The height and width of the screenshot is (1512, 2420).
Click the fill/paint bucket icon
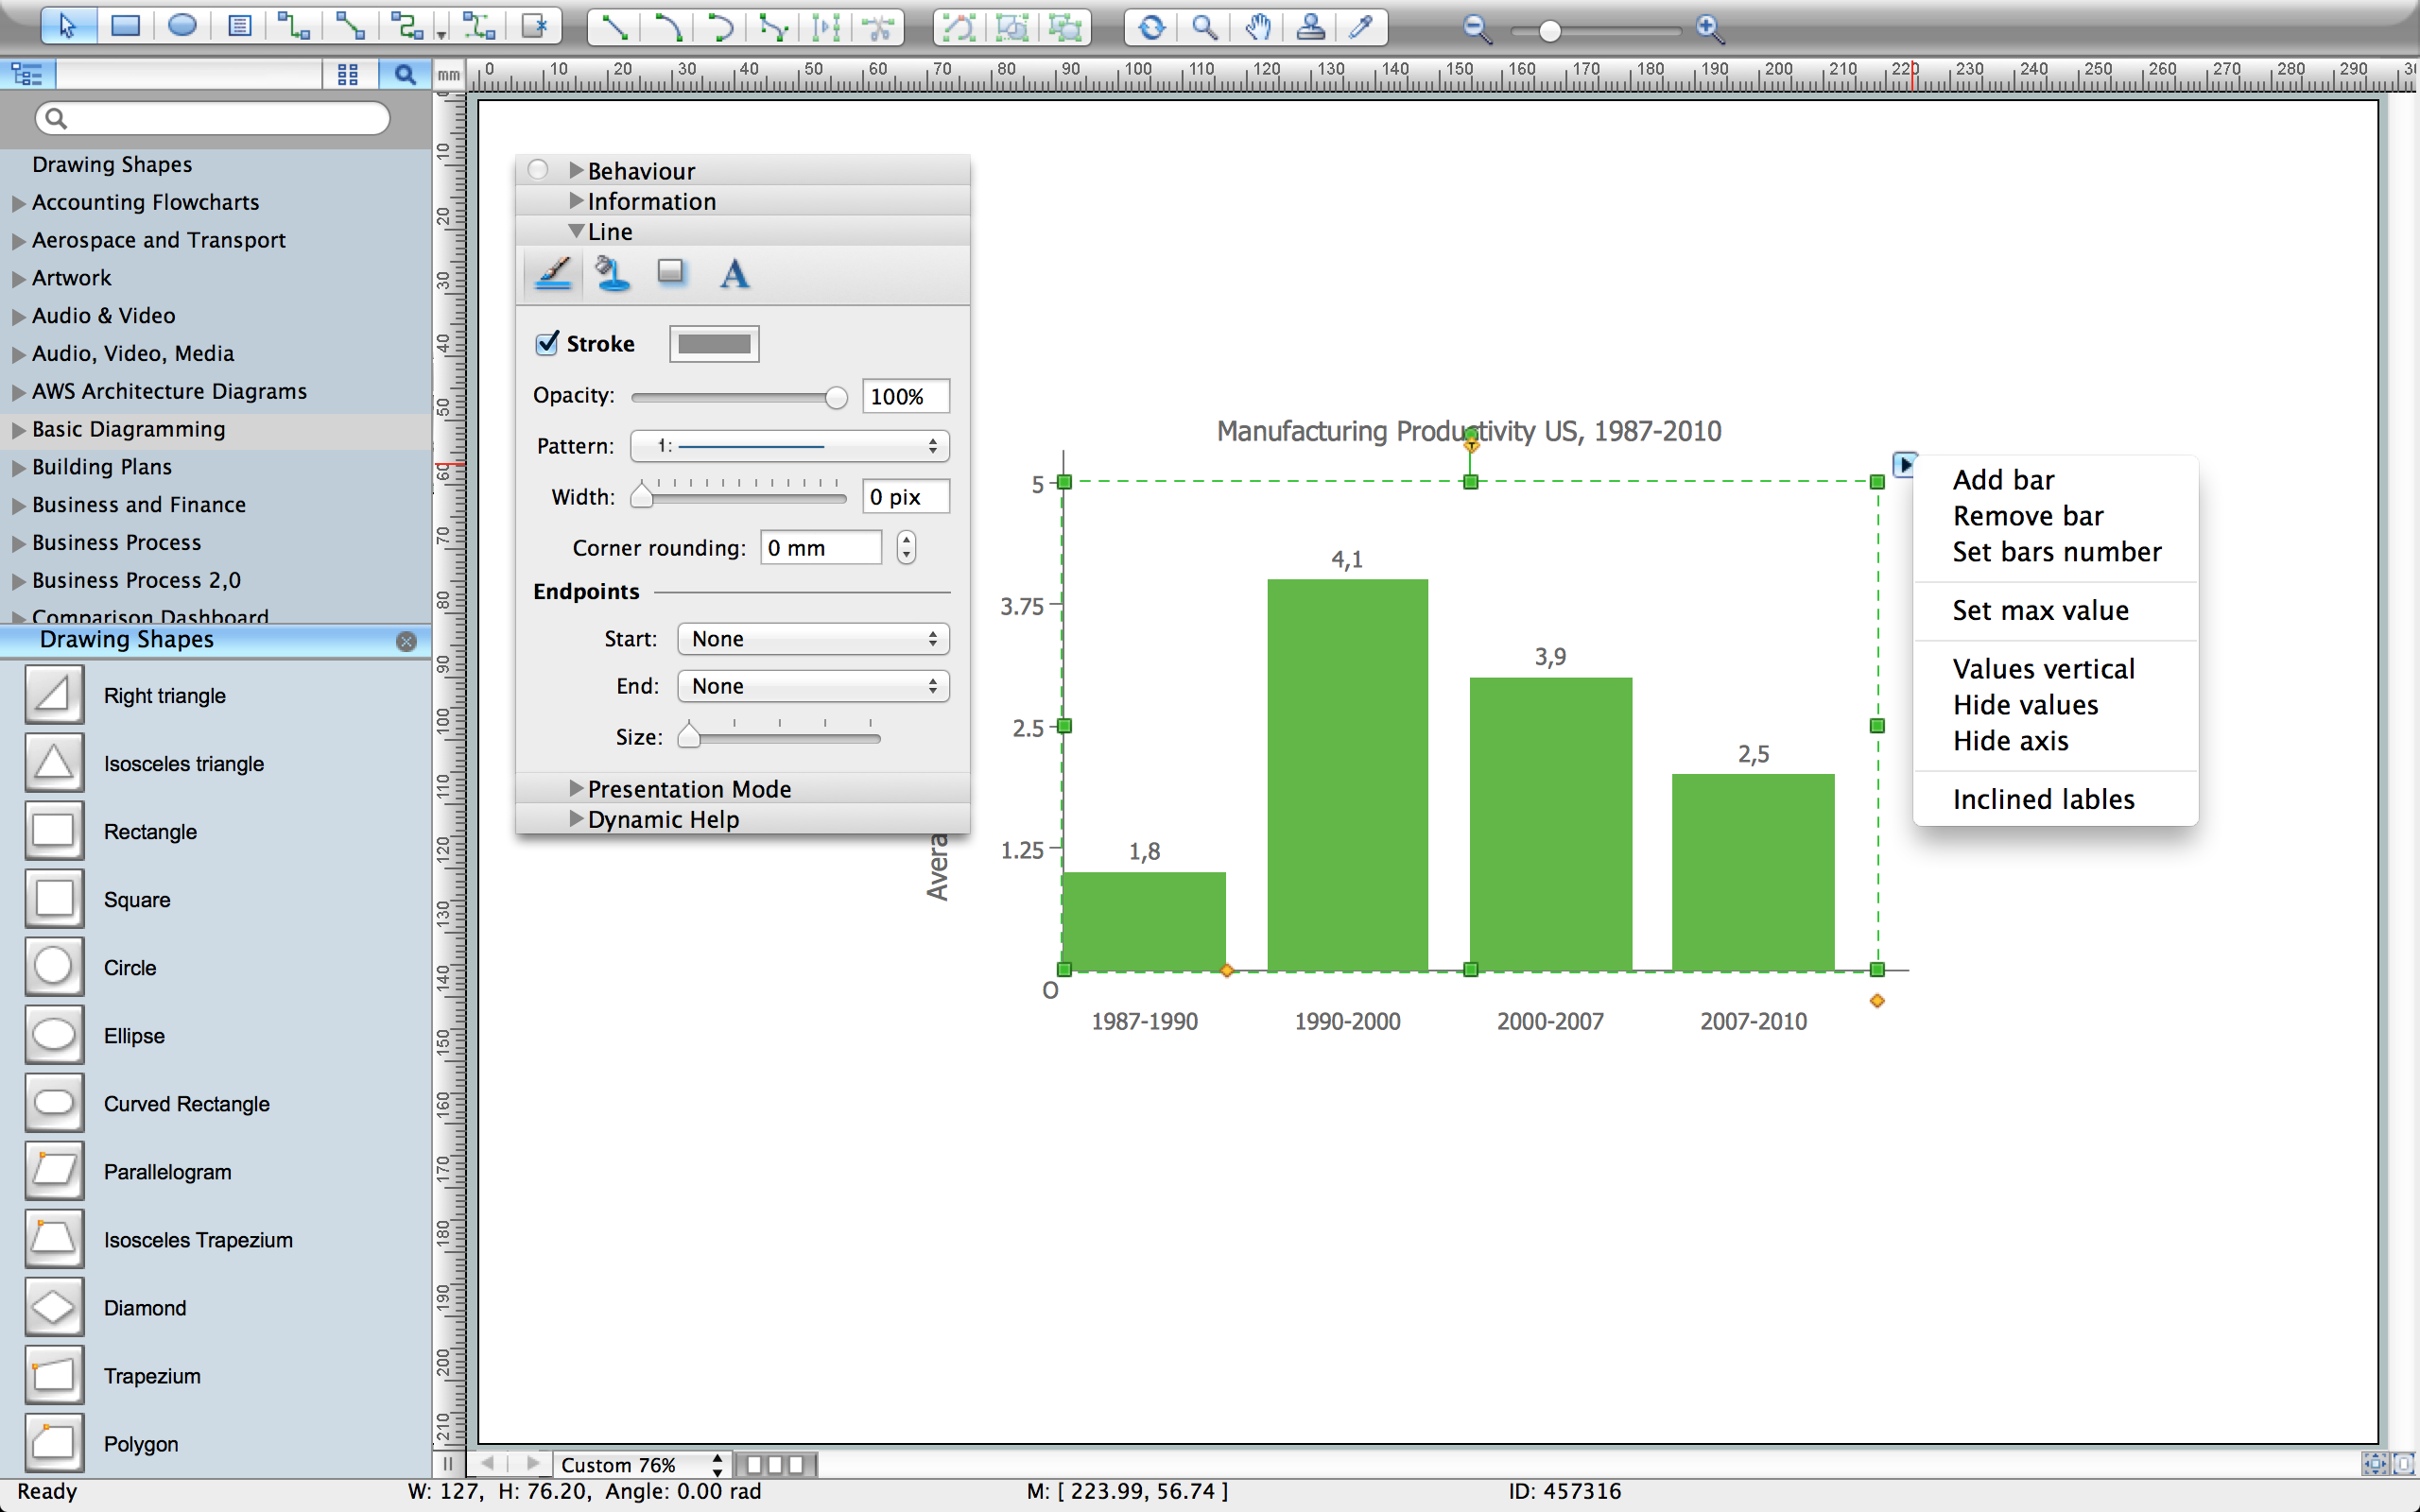tap(610, 272)
